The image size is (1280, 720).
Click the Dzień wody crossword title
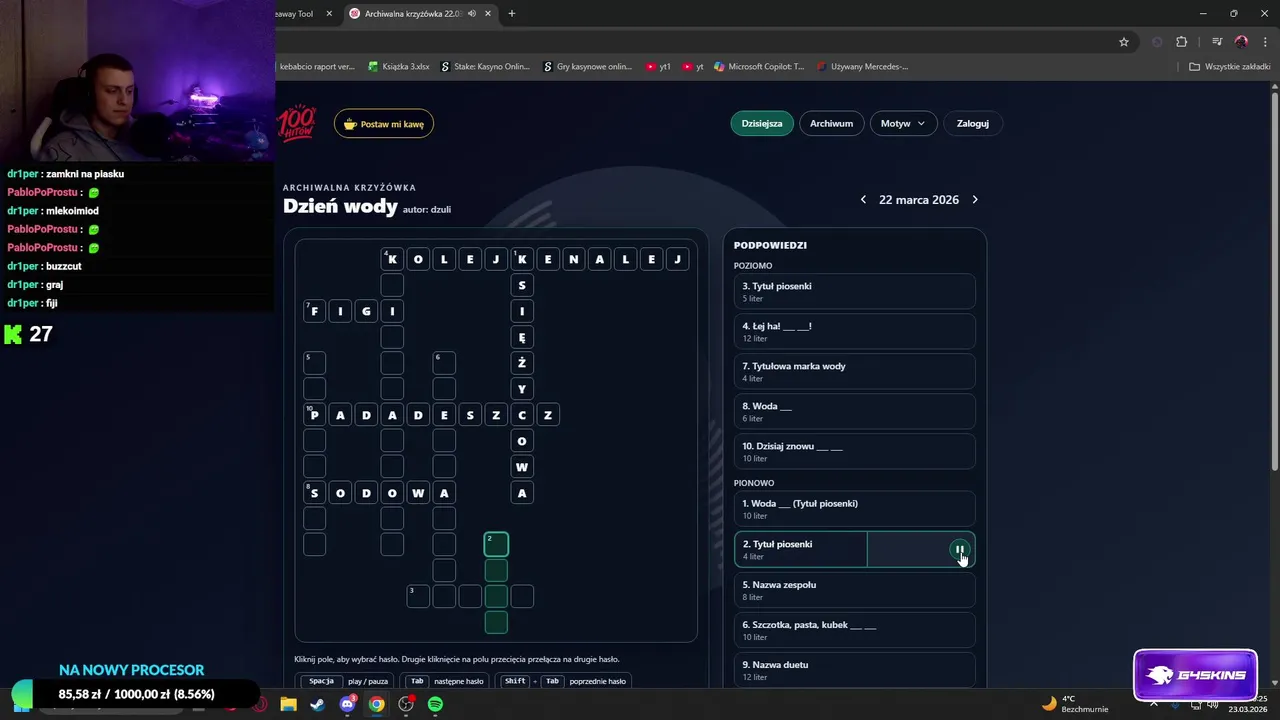(340, 206)
